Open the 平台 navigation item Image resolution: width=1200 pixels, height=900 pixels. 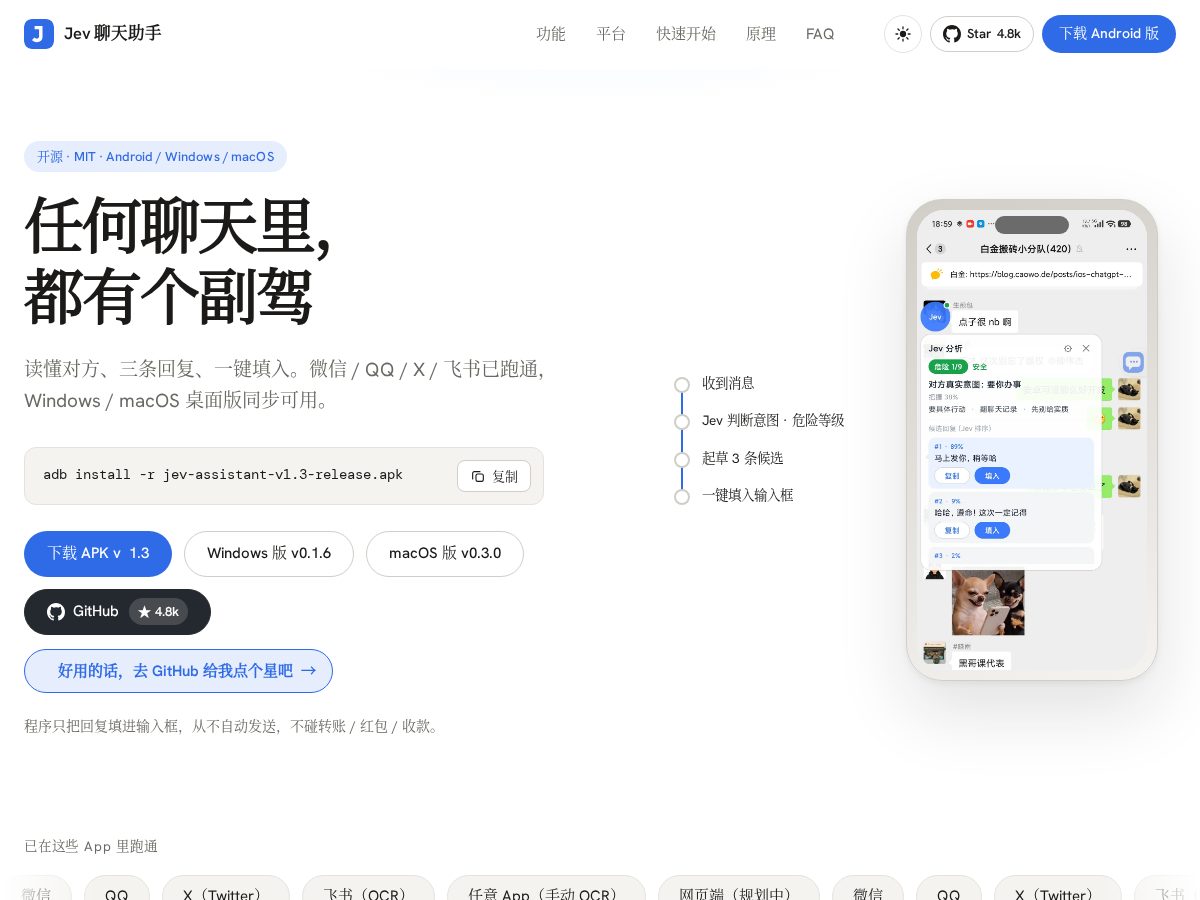pyautogui.click(x=611, y=34)
